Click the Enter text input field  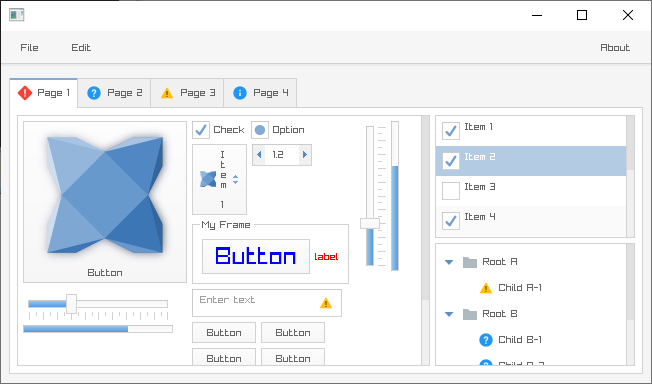coord(267,303)
